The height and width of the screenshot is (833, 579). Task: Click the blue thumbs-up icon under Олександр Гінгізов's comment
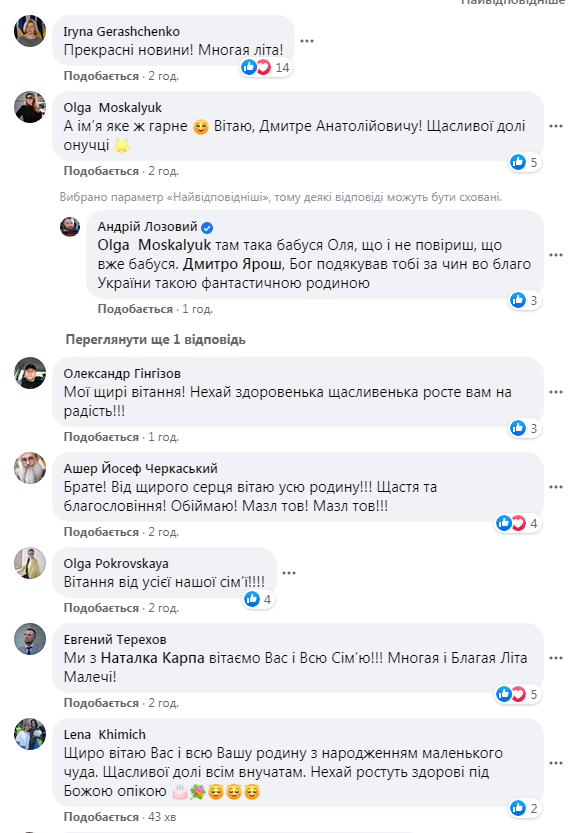point(519,430)
